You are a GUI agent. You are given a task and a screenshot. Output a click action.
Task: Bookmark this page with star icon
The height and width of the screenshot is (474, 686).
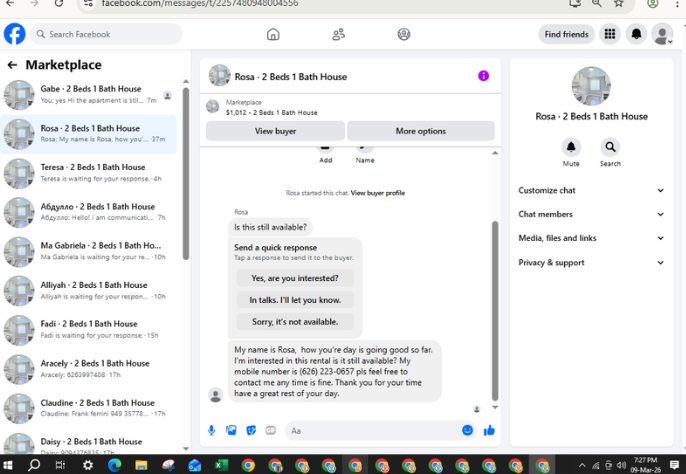(x=618, y=4)
